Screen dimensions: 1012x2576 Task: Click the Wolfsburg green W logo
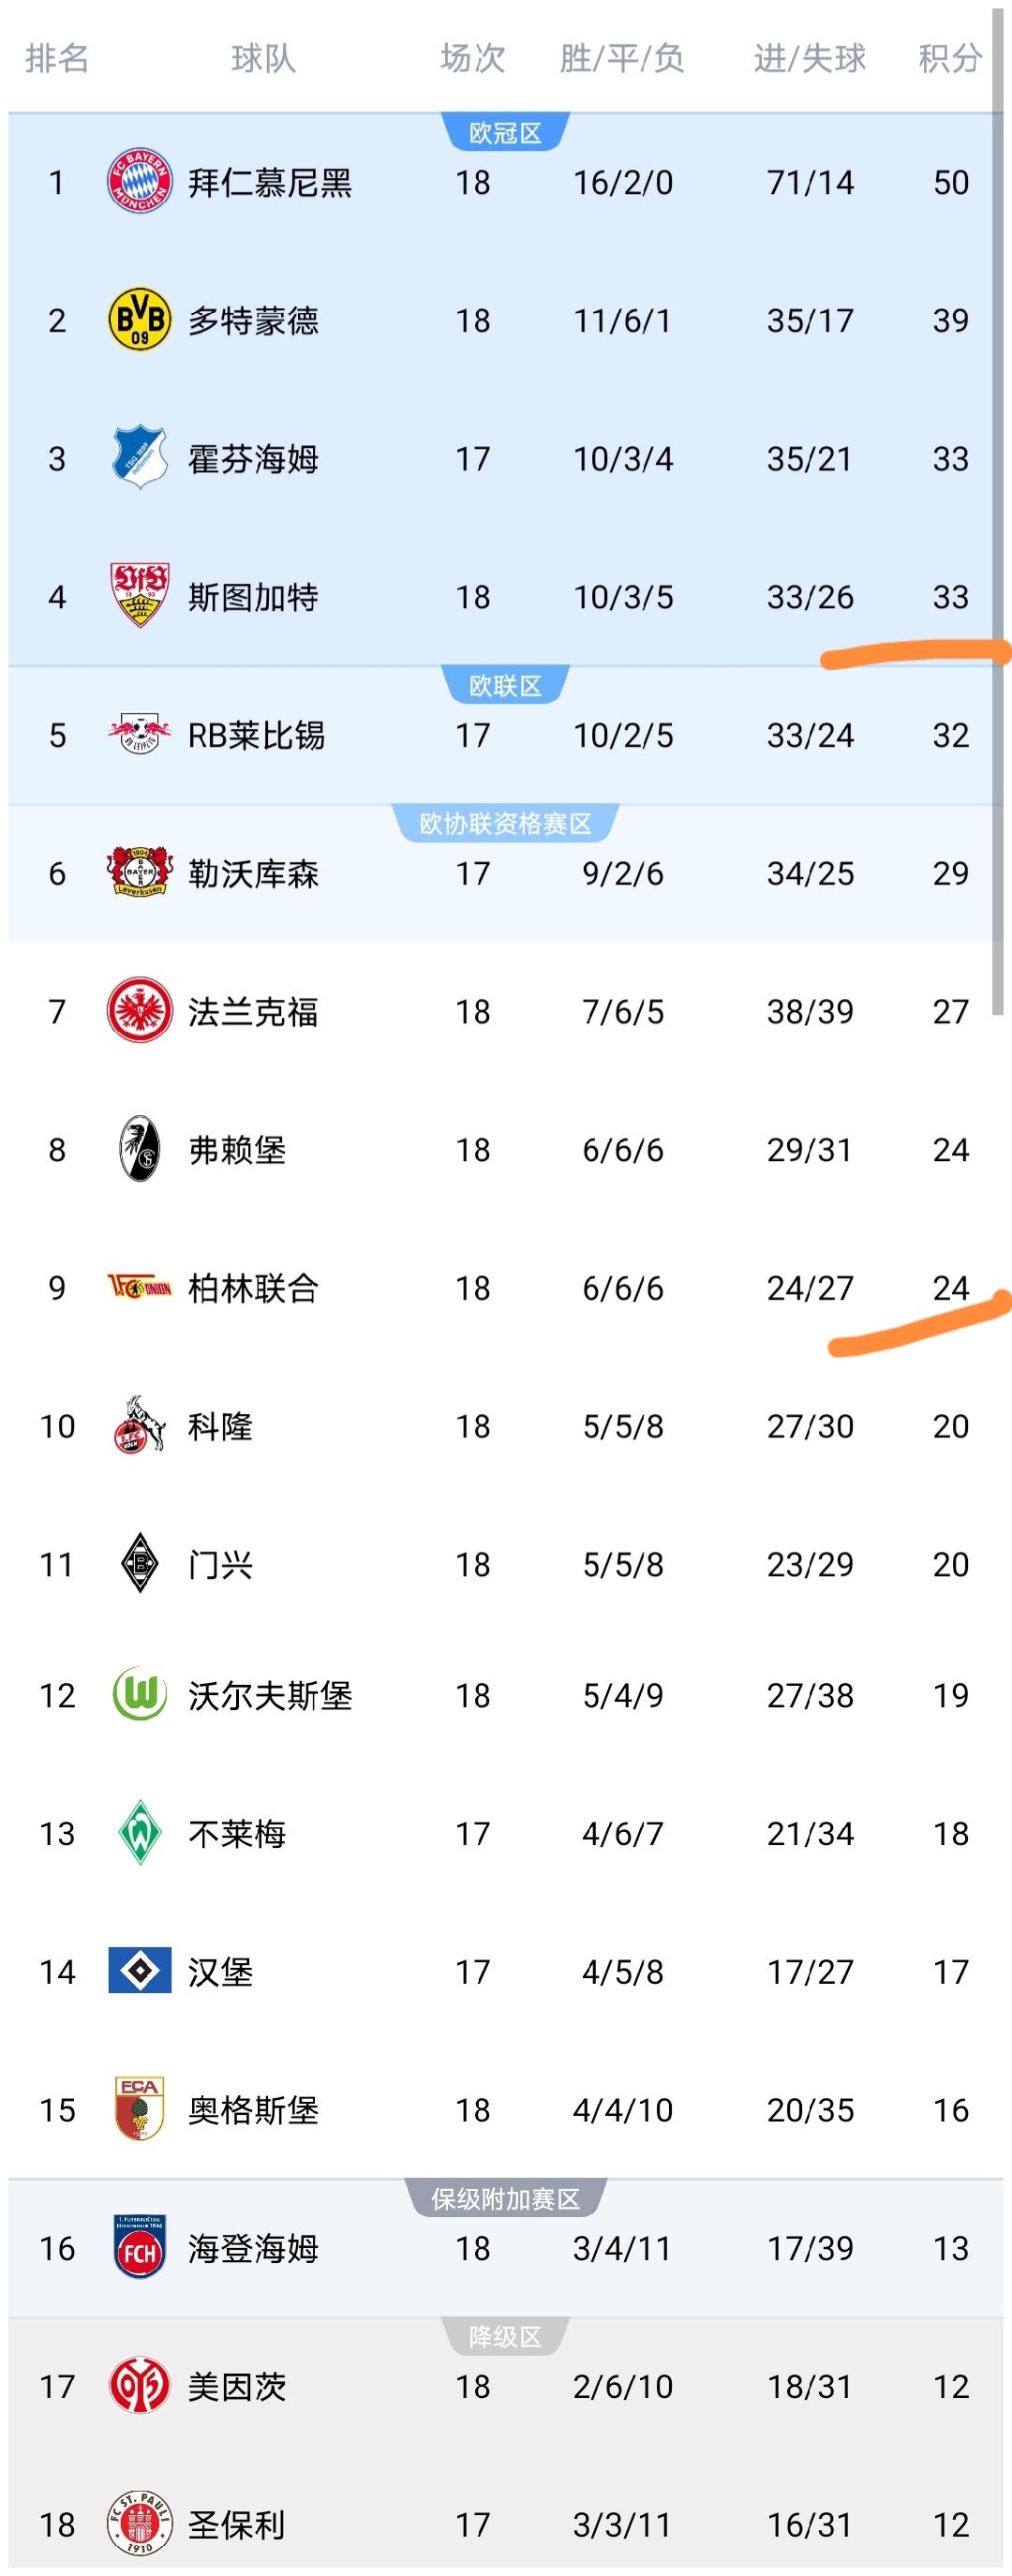(139, 1694)
